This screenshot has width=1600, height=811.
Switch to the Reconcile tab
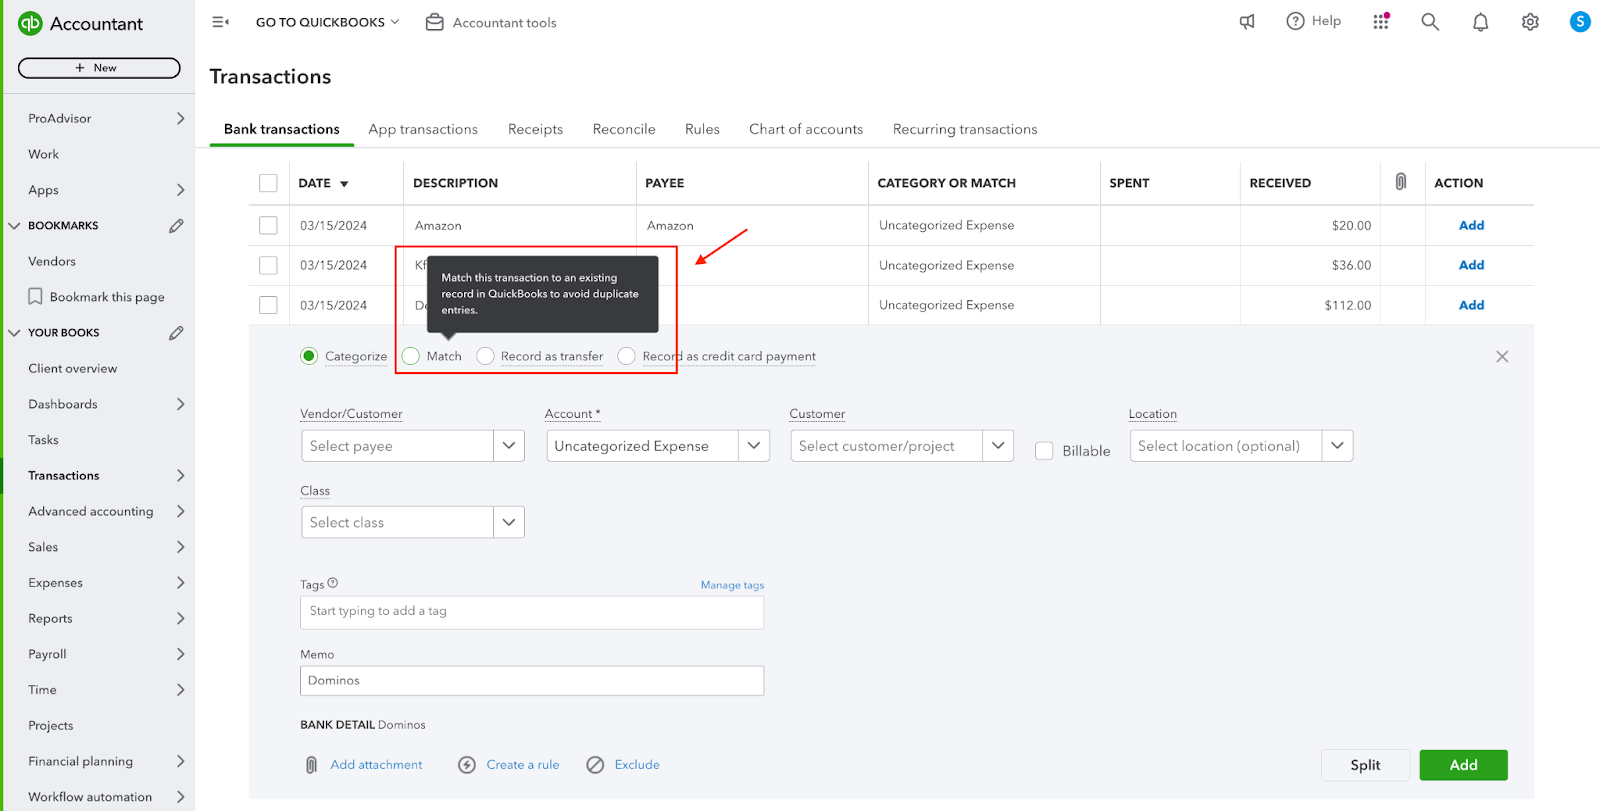click(x=624, y=129)
